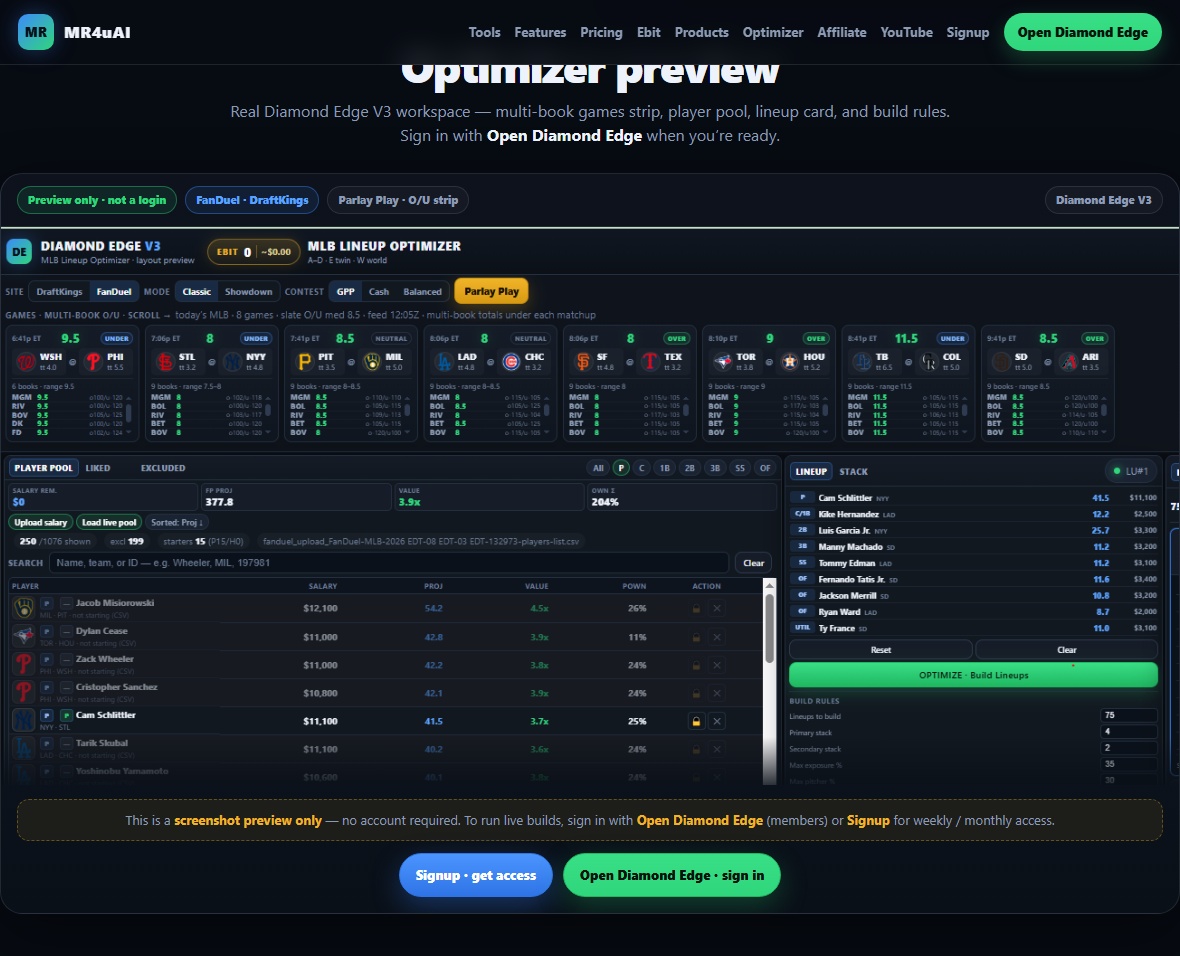The image size is (1180, 956).
Task: Click the exclude X for Dylan Cease
Action: click(x=717, y=637)
